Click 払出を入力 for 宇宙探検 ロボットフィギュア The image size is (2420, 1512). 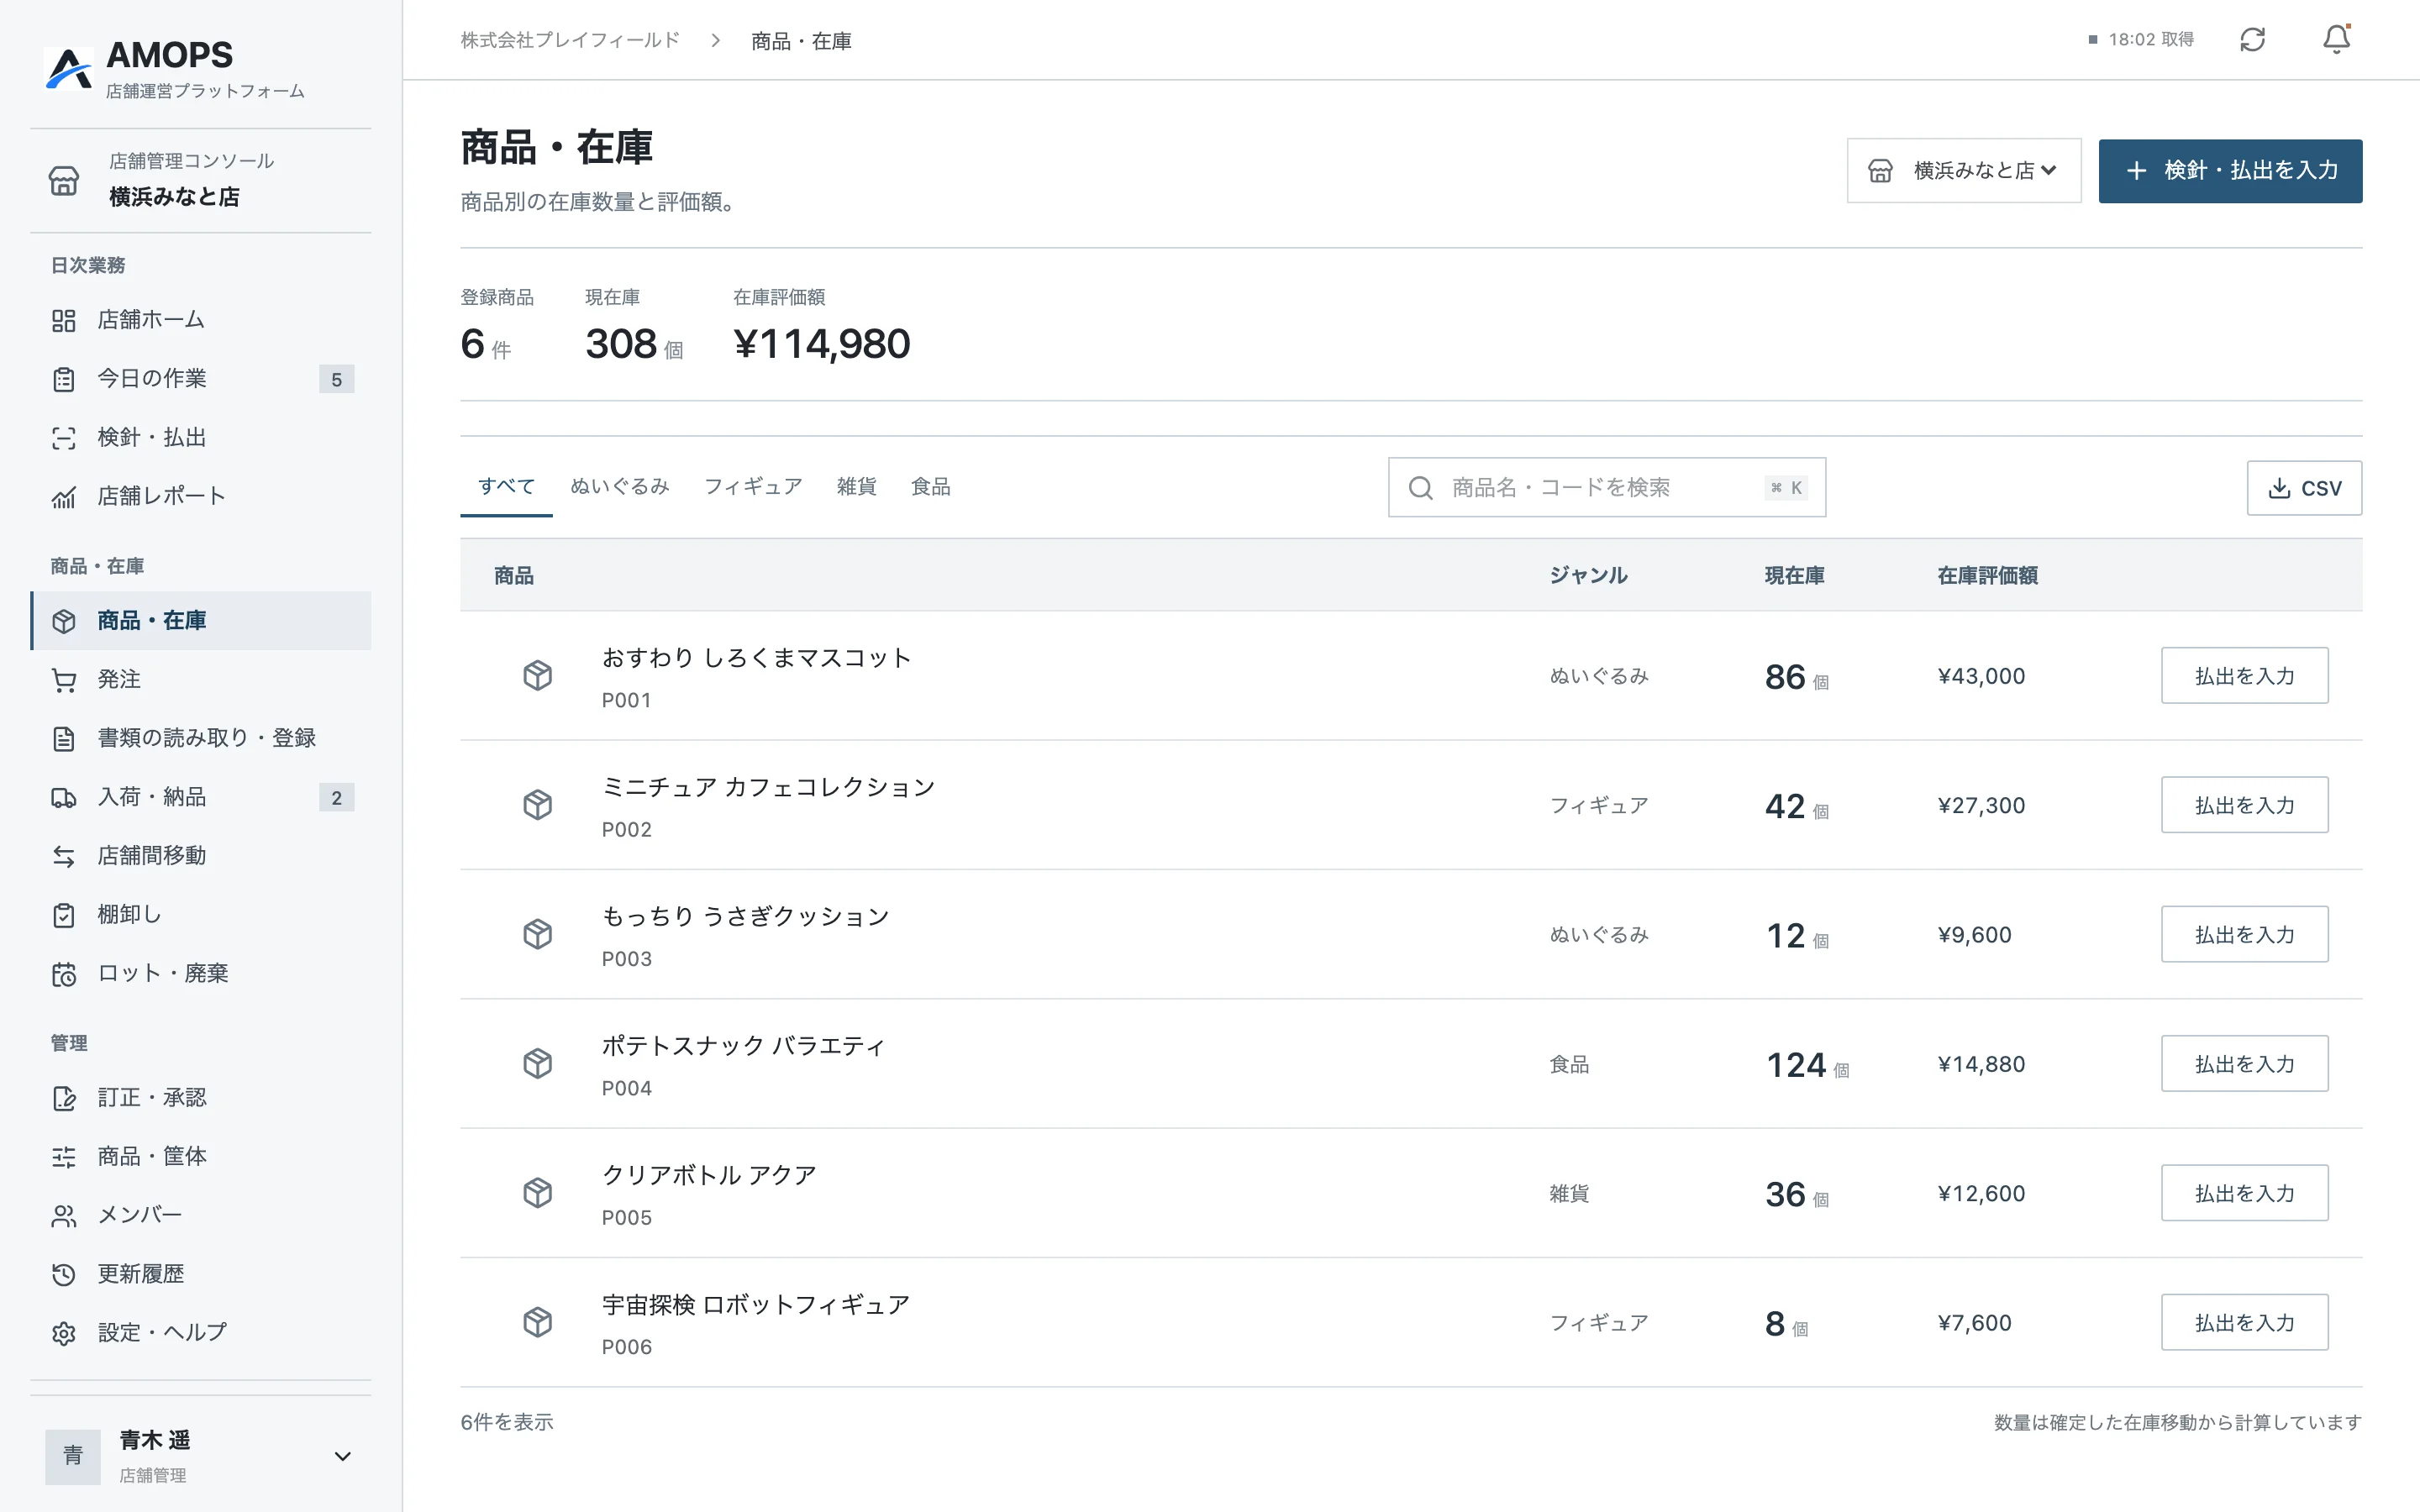pos(2244,1323)
